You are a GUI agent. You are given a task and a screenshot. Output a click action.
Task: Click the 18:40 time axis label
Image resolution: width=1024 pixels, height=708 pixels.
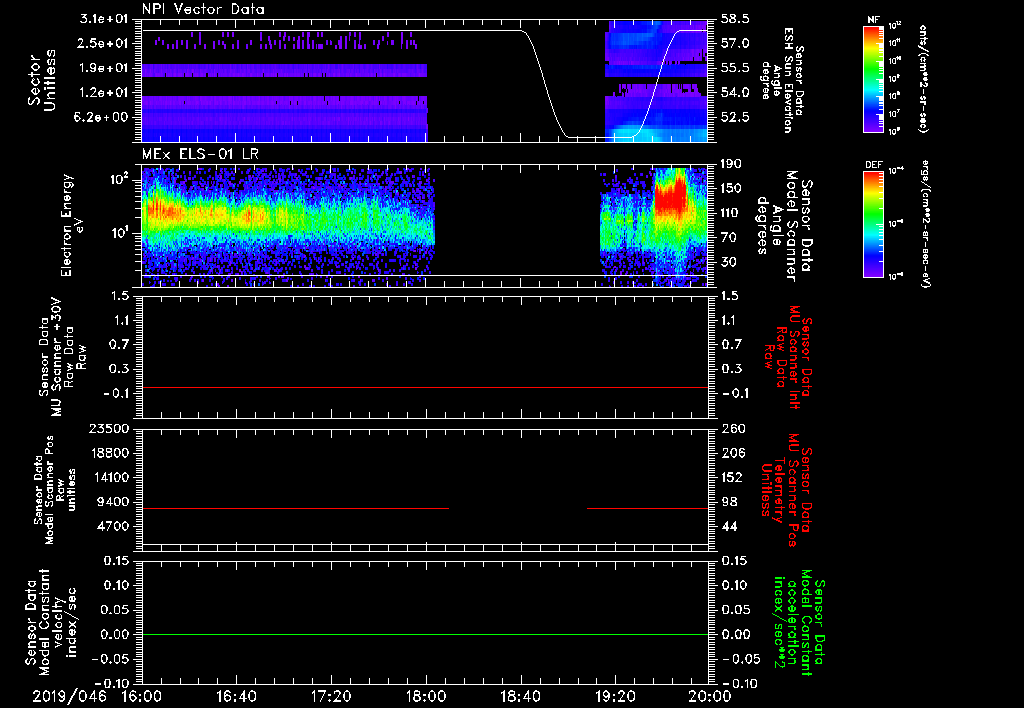point(520,696)
